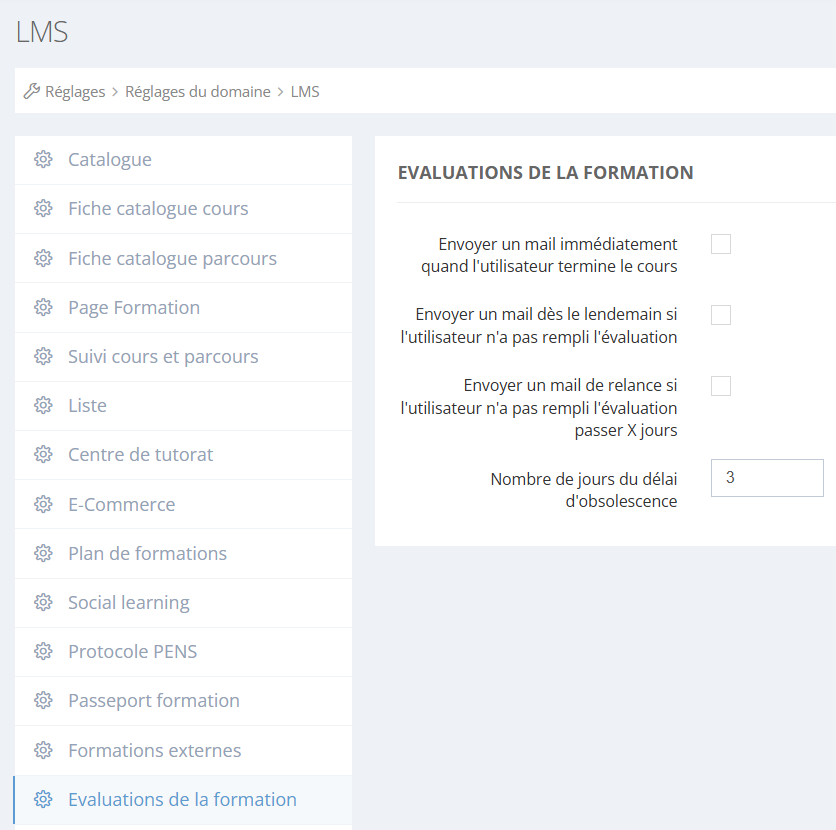Click the wrench icon in the breadcrumb
The height and width of the screenshot is (830, 836).
(x=32, y=91)
